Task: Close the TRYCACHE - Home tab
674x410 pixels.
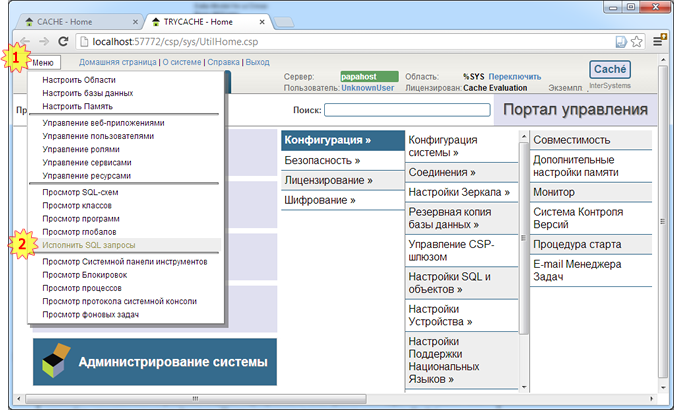Action: (x=262, y=22)
